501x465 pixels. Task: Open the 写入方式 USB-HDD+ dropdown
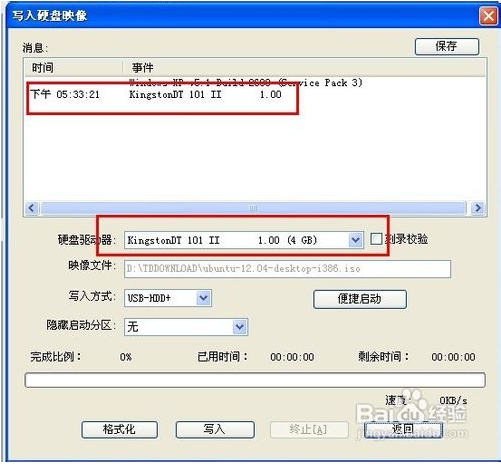click(x=203, y=298)
